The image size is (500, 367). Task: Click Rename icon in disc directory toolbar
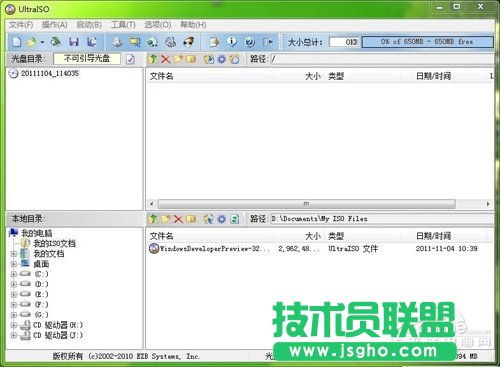tap(191, 59)
